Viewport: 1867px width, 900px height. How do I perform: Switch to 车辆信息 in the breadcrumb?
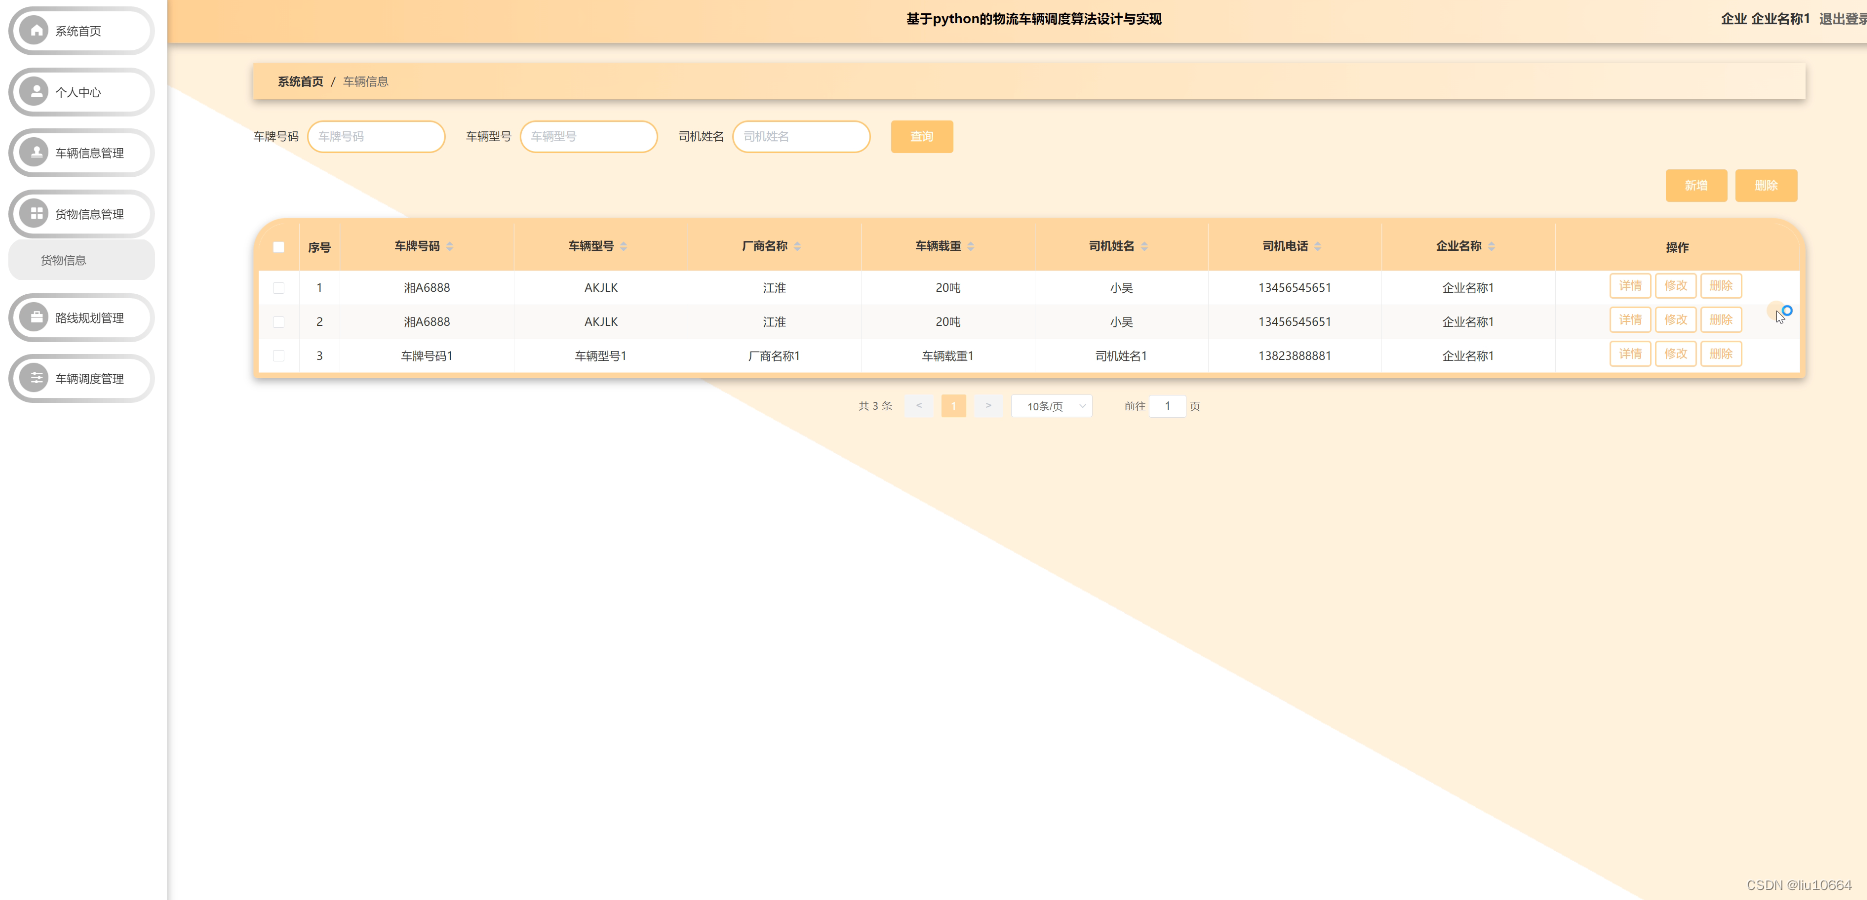pyautogui.click(x=365, y=81)
